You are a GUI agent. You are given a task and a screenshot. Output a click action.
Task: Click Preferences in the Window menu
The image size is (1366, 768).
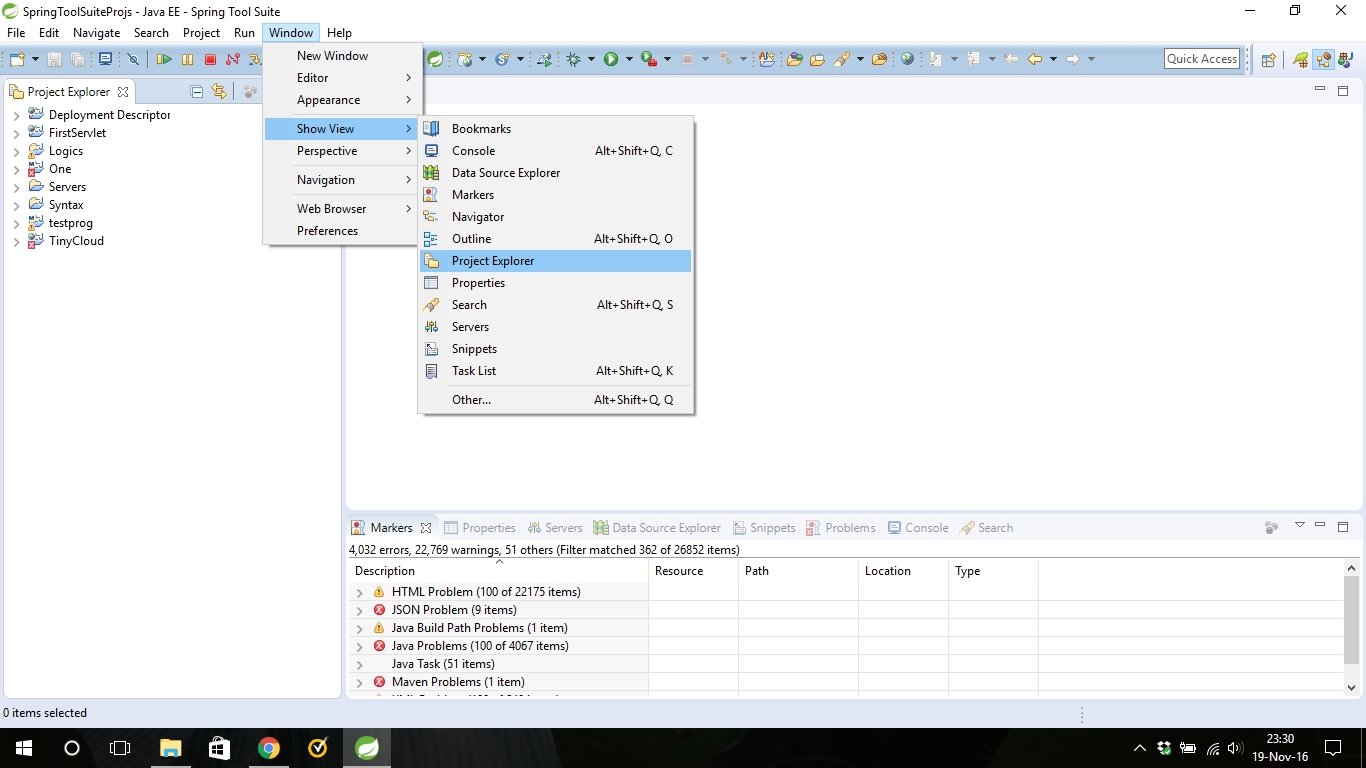tap(327, 231)
